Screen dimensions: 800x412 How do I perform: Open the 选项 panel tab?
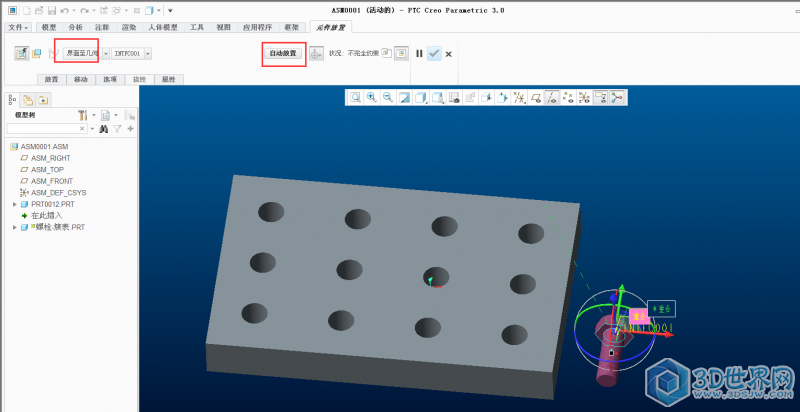pos(110,80)
